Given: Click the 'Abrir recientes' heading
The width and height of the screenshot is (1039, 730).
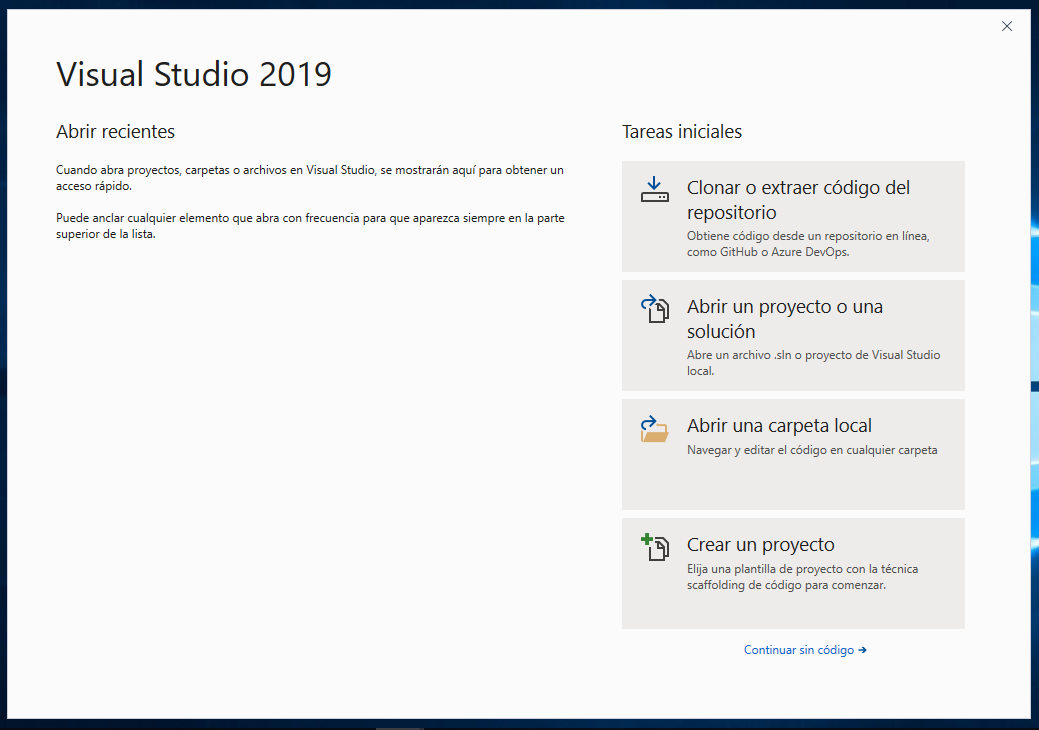Looking at the screenshot, I should (115, 132).
